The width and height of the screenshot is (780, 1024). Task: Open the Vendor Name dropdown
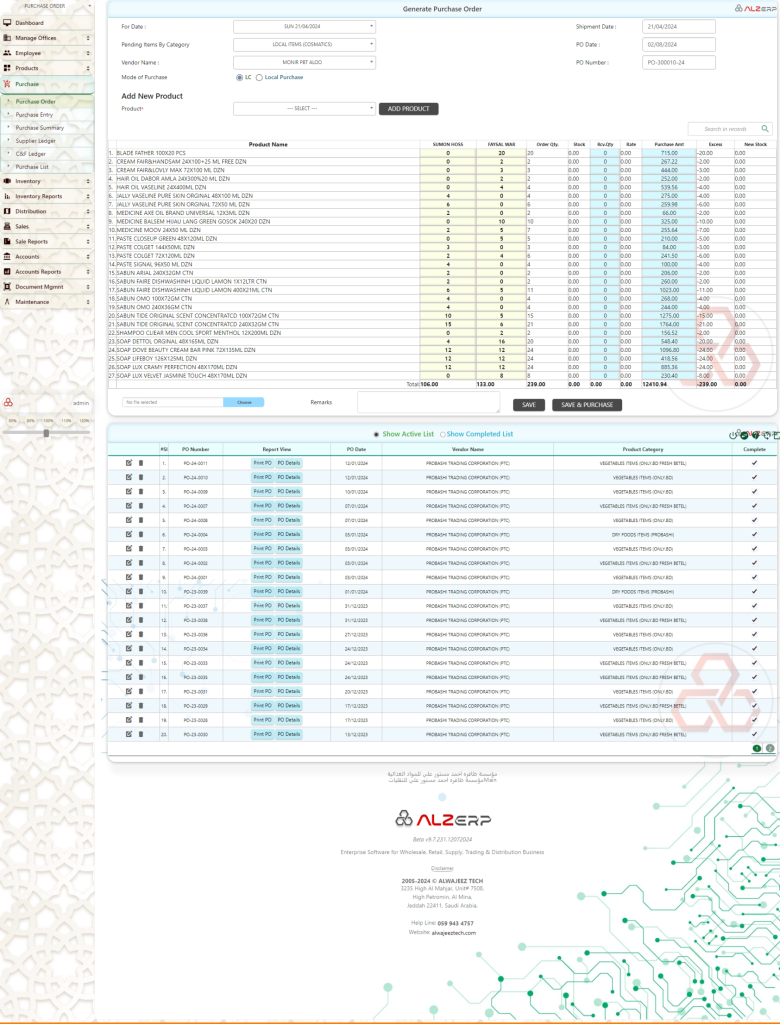coord(304,62)
